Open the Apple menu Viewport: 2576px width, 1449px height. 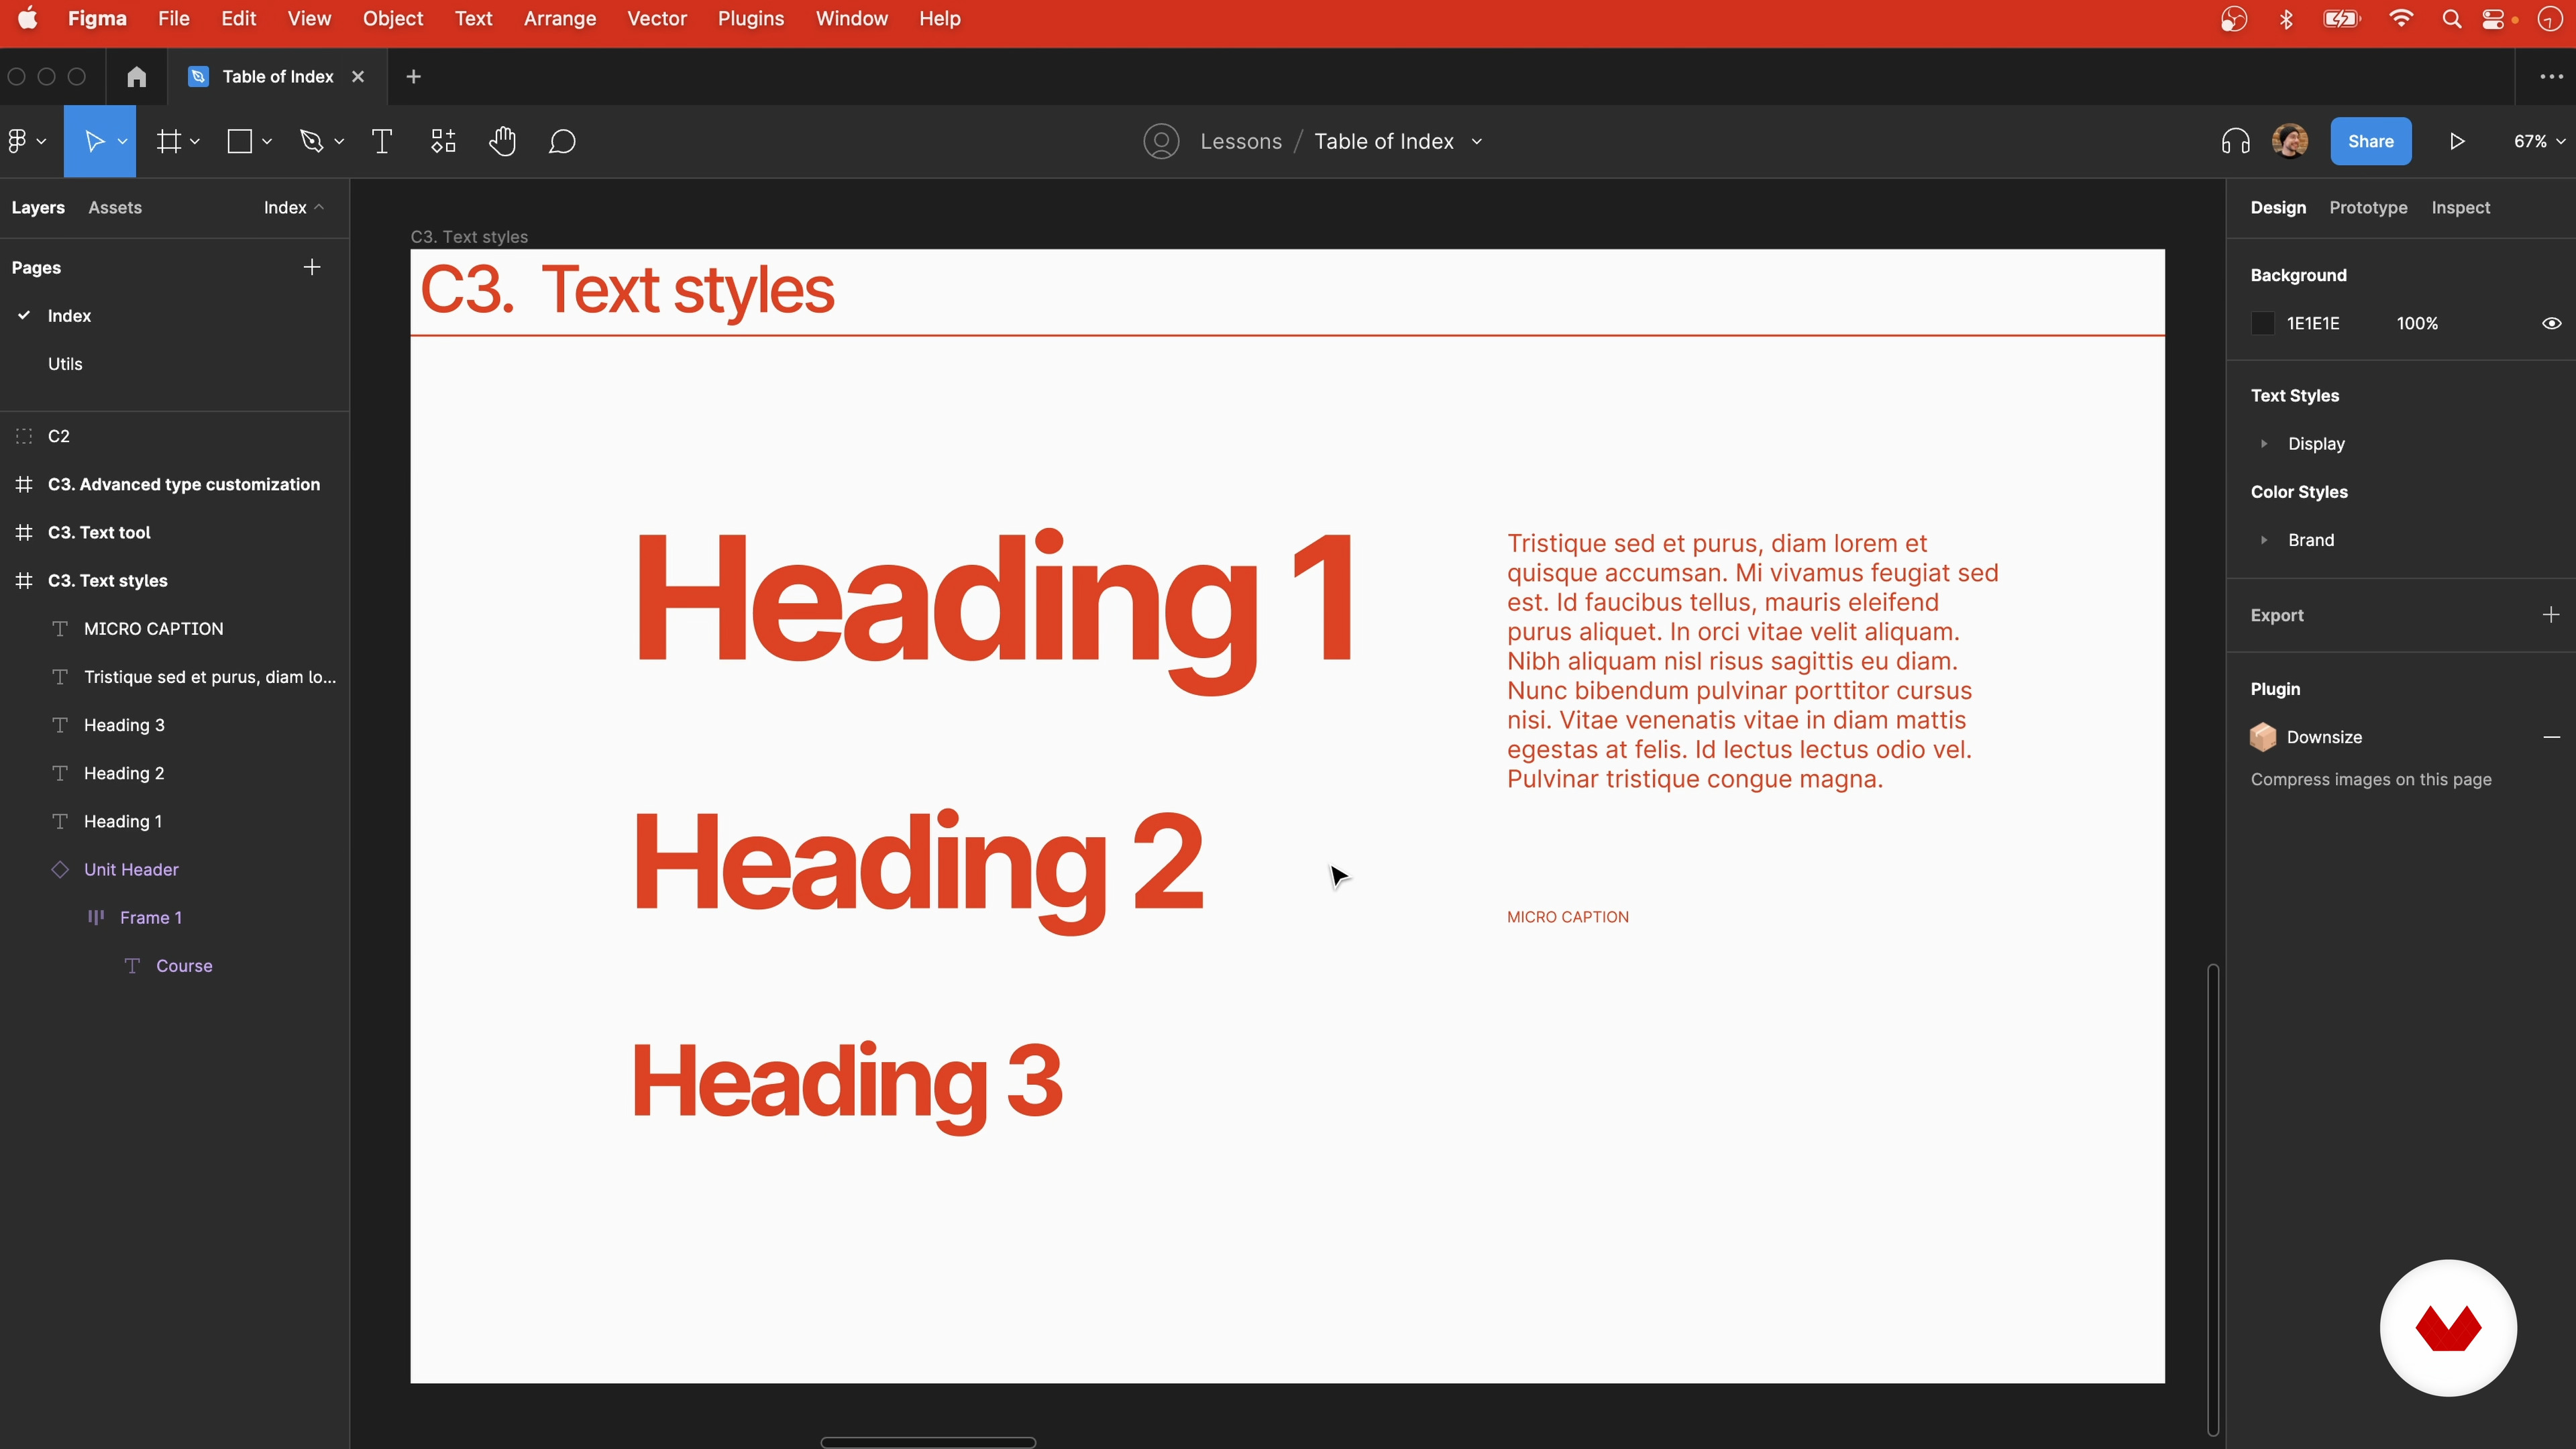(x=28, y=18)
